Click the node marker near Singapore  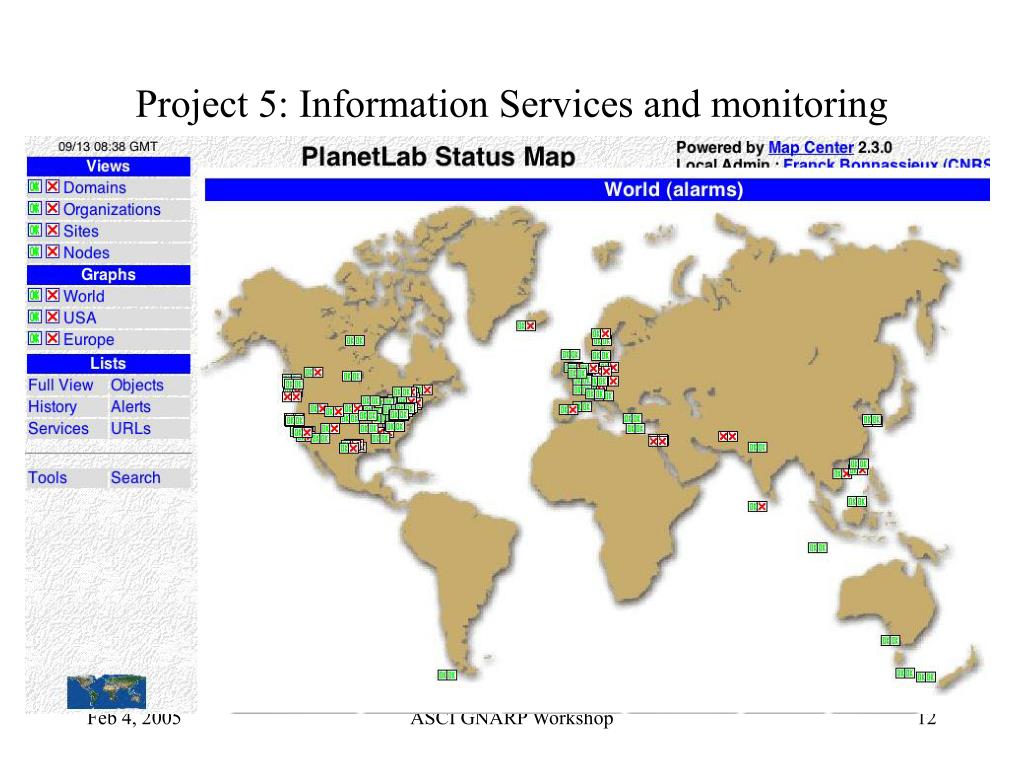coord(818,547)
